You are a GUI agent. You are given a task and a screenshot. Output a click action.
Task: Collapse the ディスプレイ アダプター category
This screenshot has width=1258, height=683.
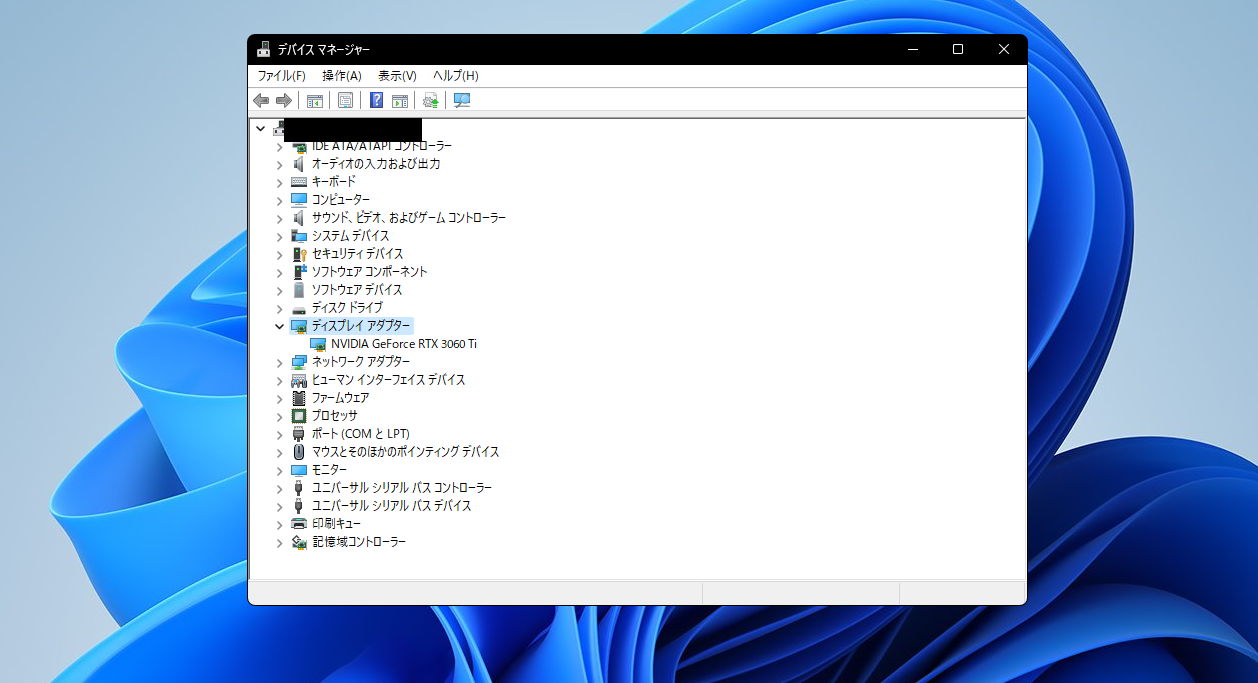pyautogui.click(x=279, y=326)
